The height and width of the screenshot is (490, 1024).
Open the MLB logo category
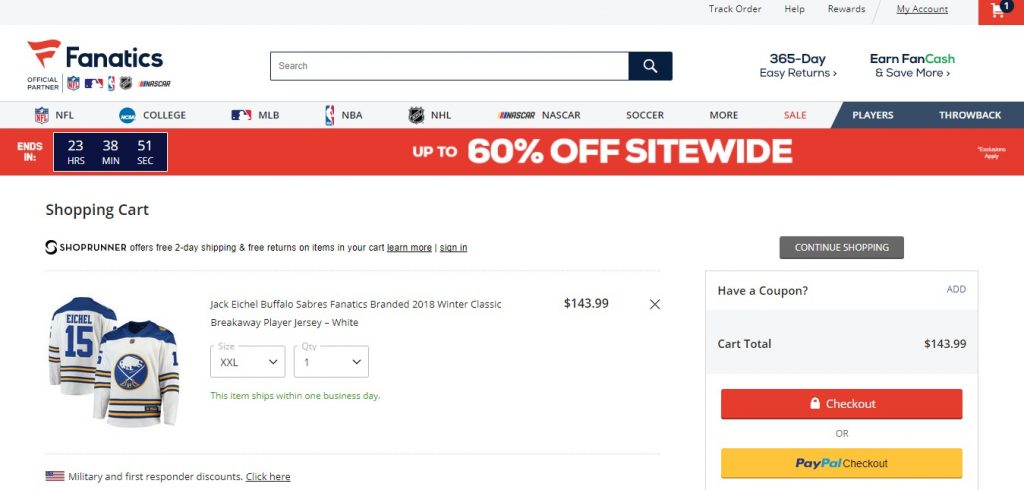coord(255,115)
